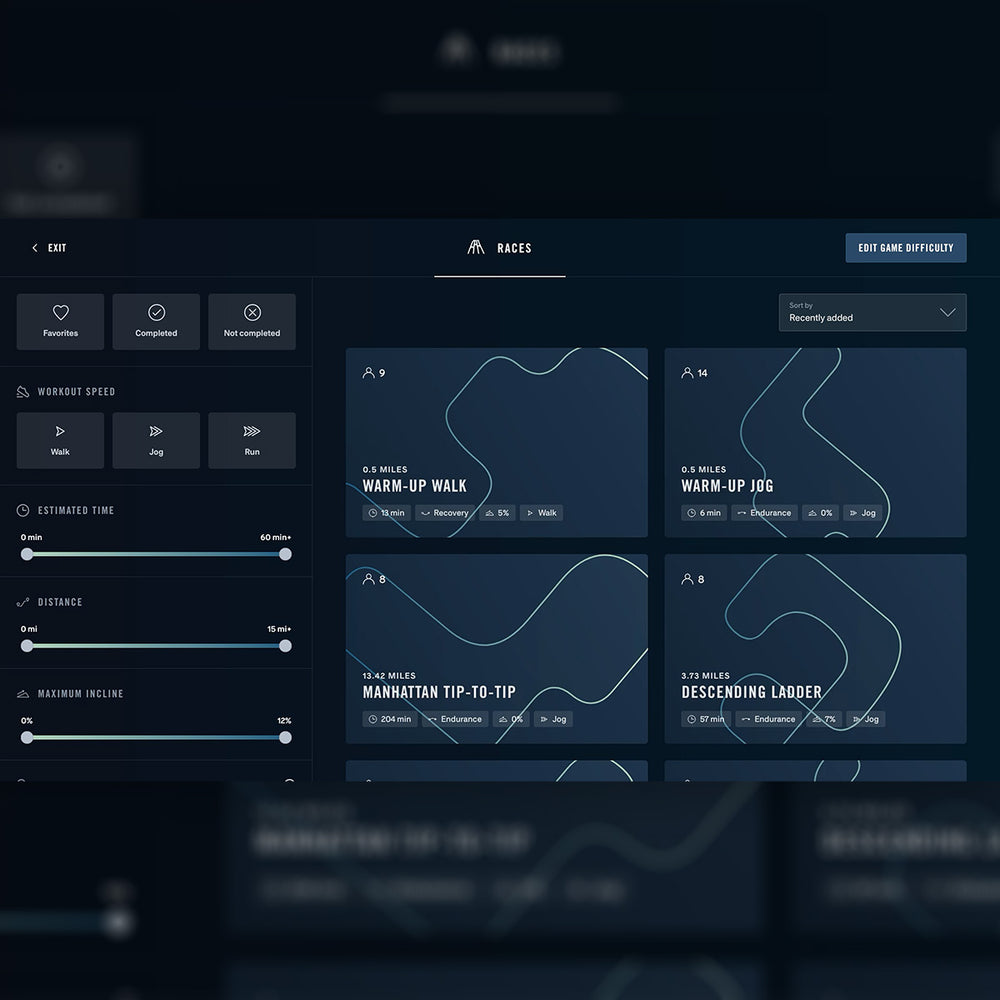Click the Completed checkmark icon
Viewport: 1000px width, 1000px height.
[x=156, y=313]
